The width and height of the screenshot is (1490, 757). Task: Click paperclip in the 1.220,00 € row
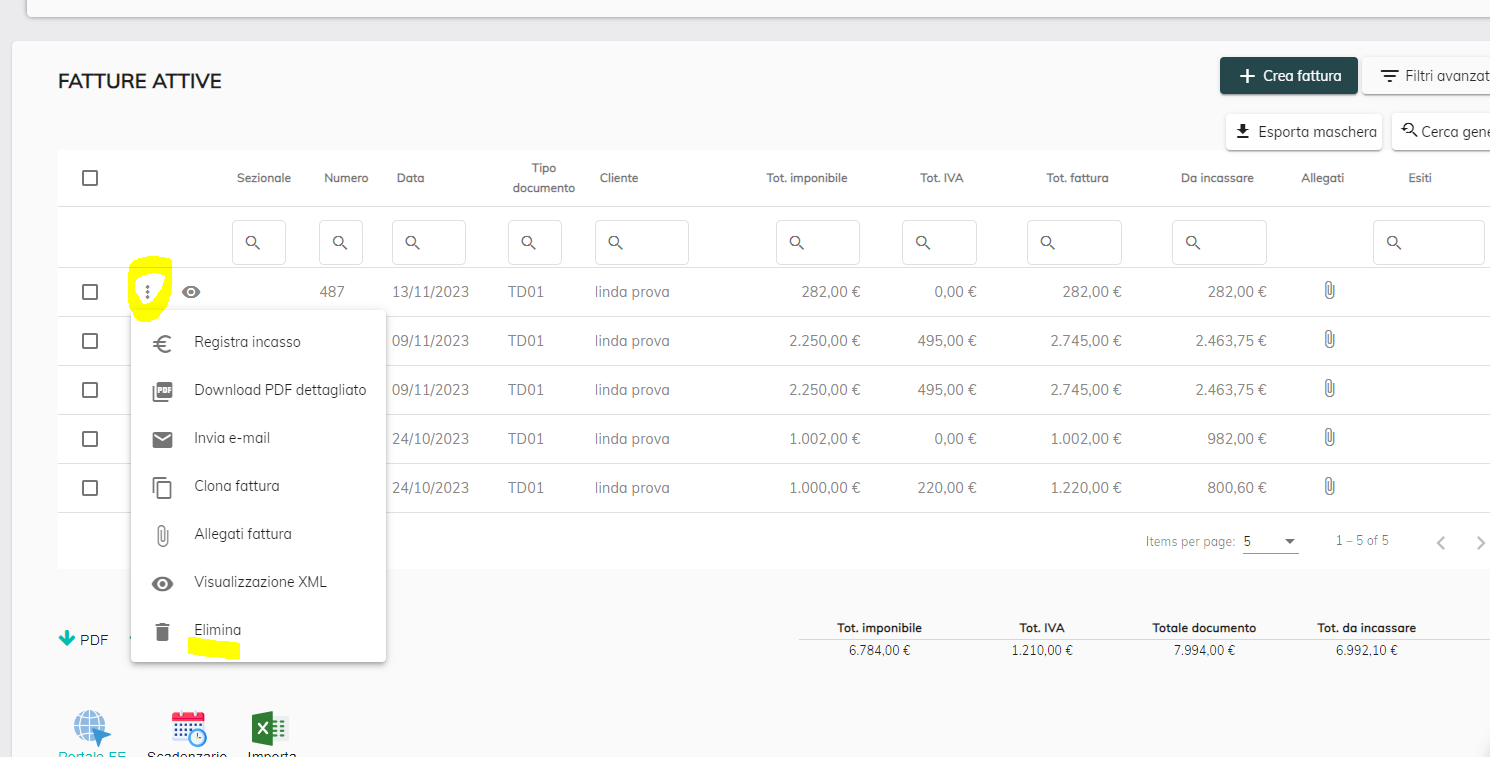pos(1329,486)
